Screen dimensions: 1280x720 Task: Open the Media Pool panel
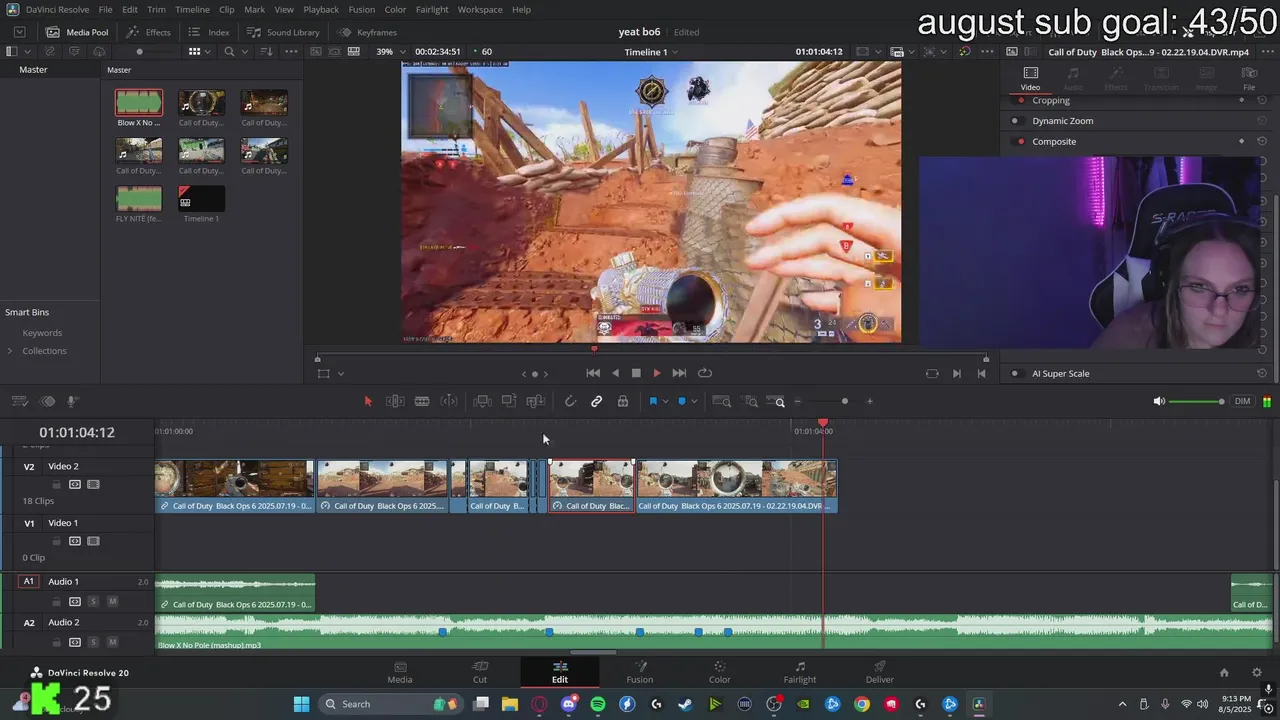click(x=77, y=32)
